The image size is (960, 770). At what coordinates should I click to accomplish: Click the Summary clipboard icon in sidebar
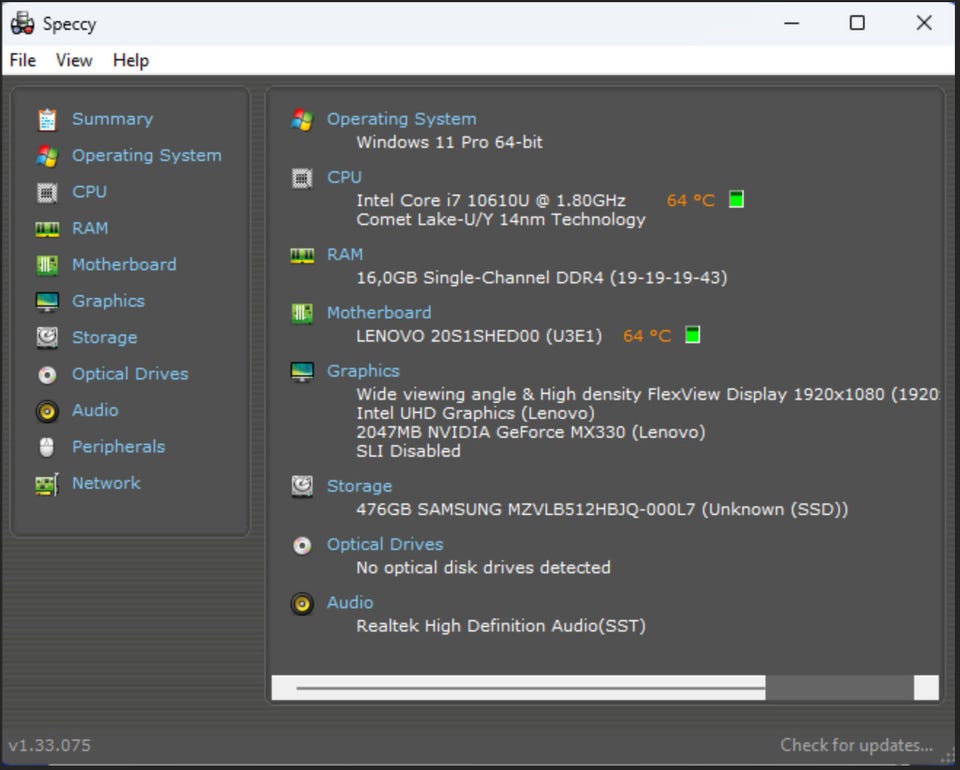click(47, 119)
